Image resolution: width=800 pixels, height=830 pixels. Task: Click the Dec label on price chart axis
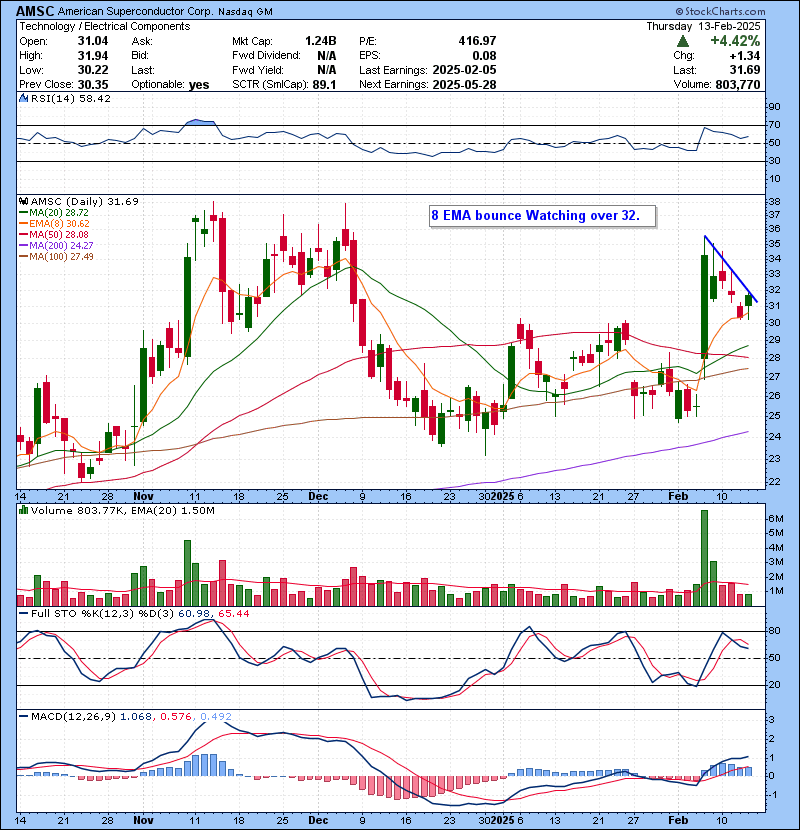point(318,497)
